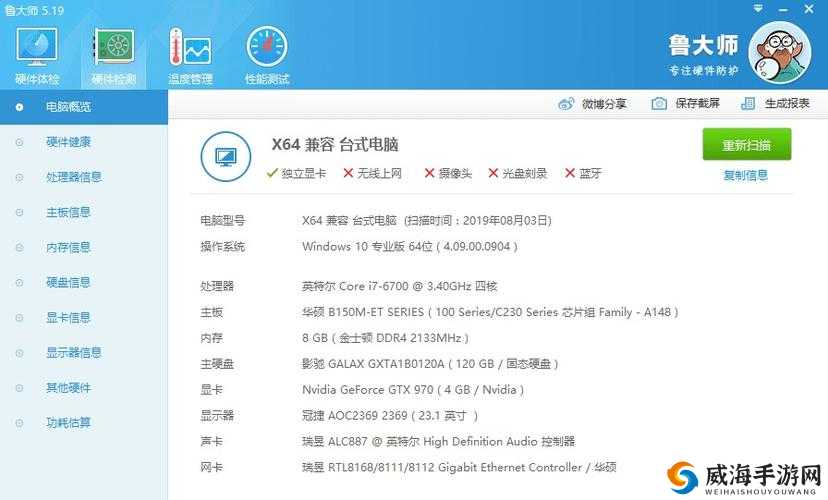Image resolution: width=828 pixels, height=500 pixels.
Task: Open the 硬件体检 hardware checkup icon
Action: pos(37,46)
